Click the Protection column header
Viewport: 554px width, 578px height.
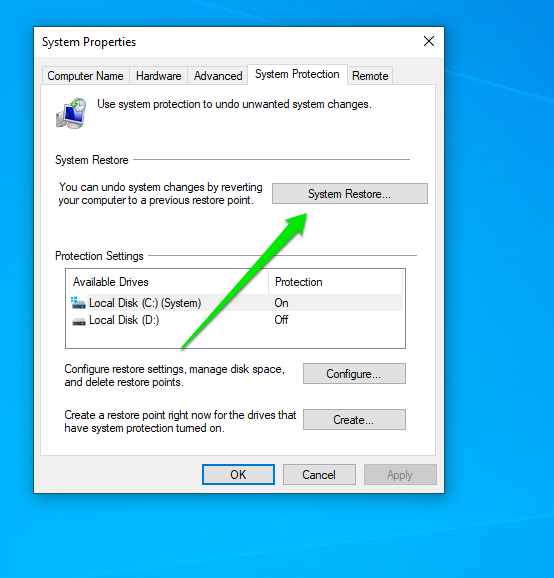pyautogui.click(x=335, y=282)
